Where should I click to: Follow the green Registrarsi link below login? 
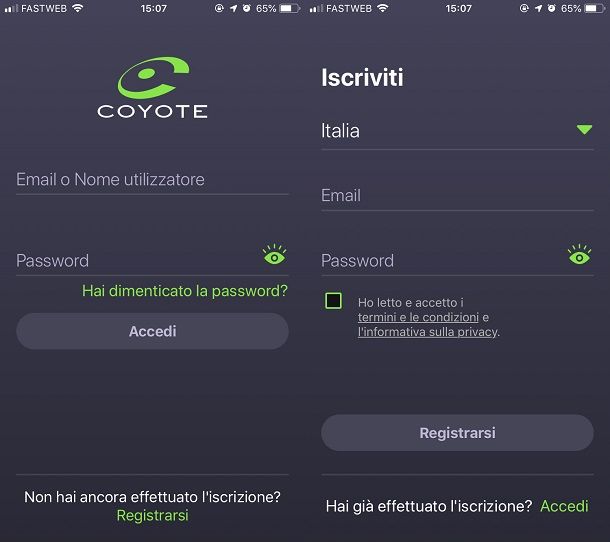(152, 515)
